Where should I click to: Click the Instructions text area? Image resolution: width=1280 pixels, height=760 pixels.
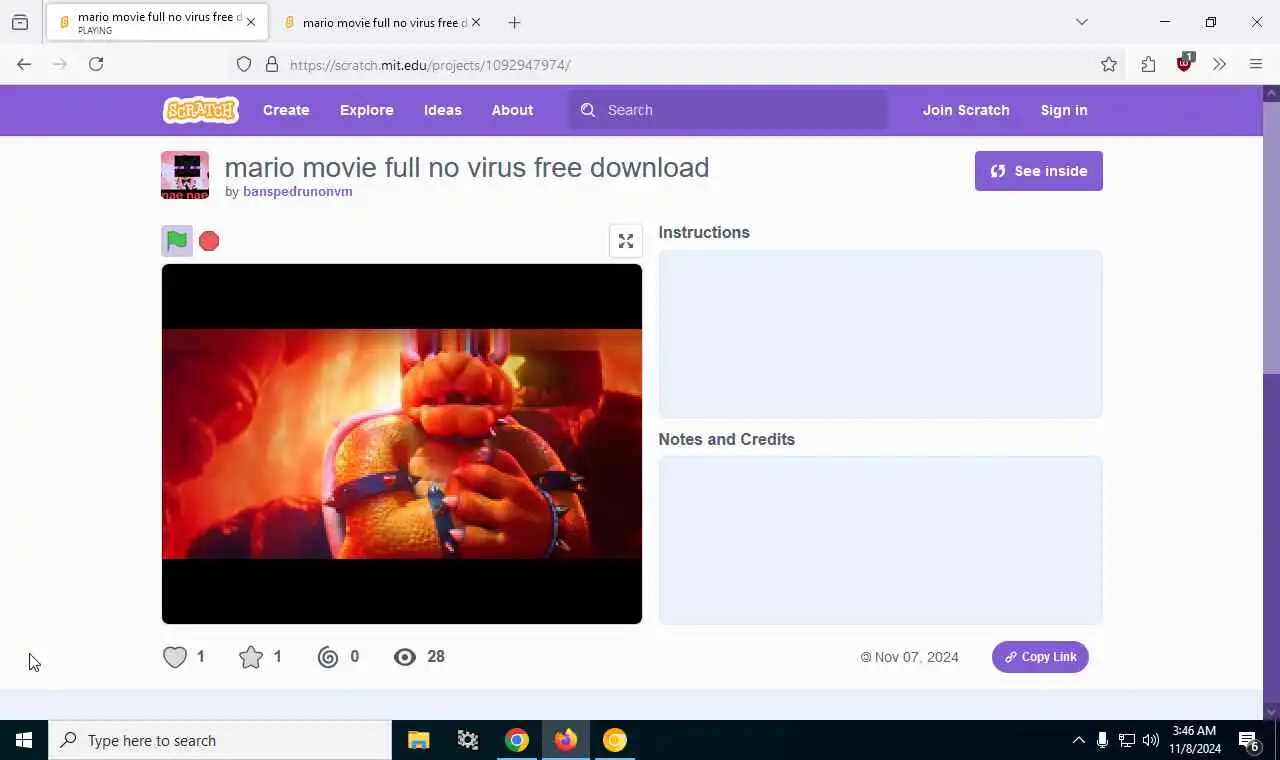point(880,334)
